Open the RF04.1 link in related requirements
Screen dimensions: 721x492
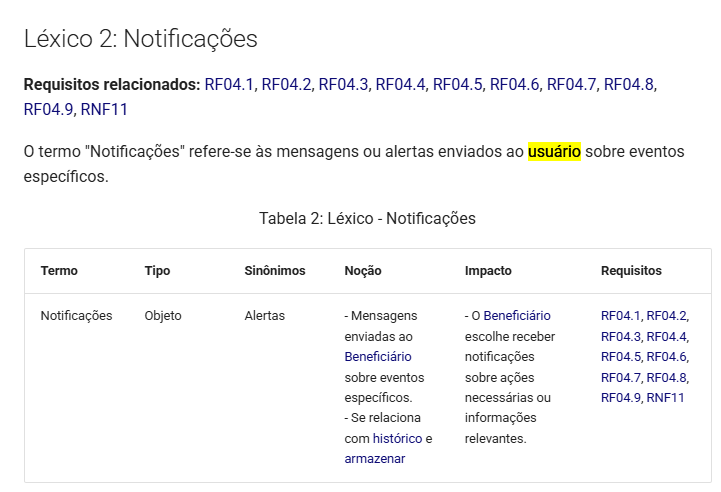pyautogui.click(x=229, y=85)
